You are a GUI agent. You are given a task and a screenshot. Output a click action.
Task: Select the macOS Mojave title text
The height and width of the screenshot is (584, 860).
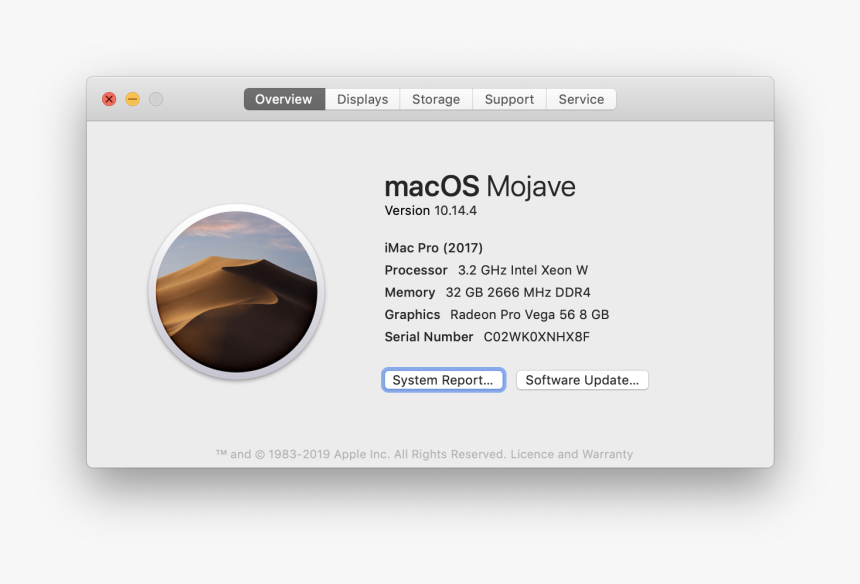(x=480, y=186)
